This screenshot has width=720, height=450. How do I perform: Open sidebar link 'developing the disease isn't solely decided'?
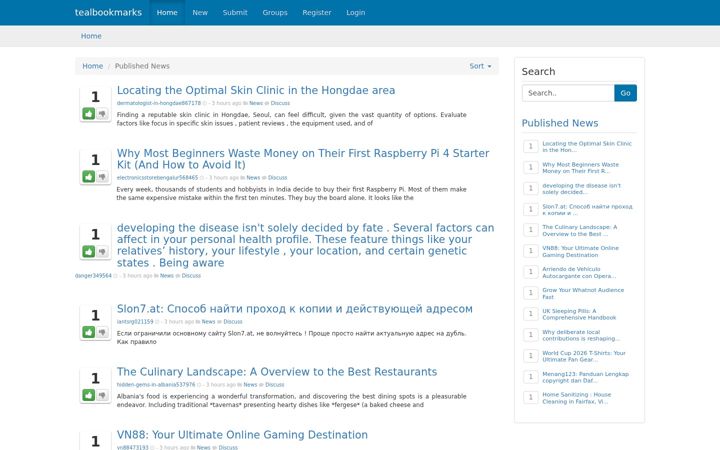[581, 189]
